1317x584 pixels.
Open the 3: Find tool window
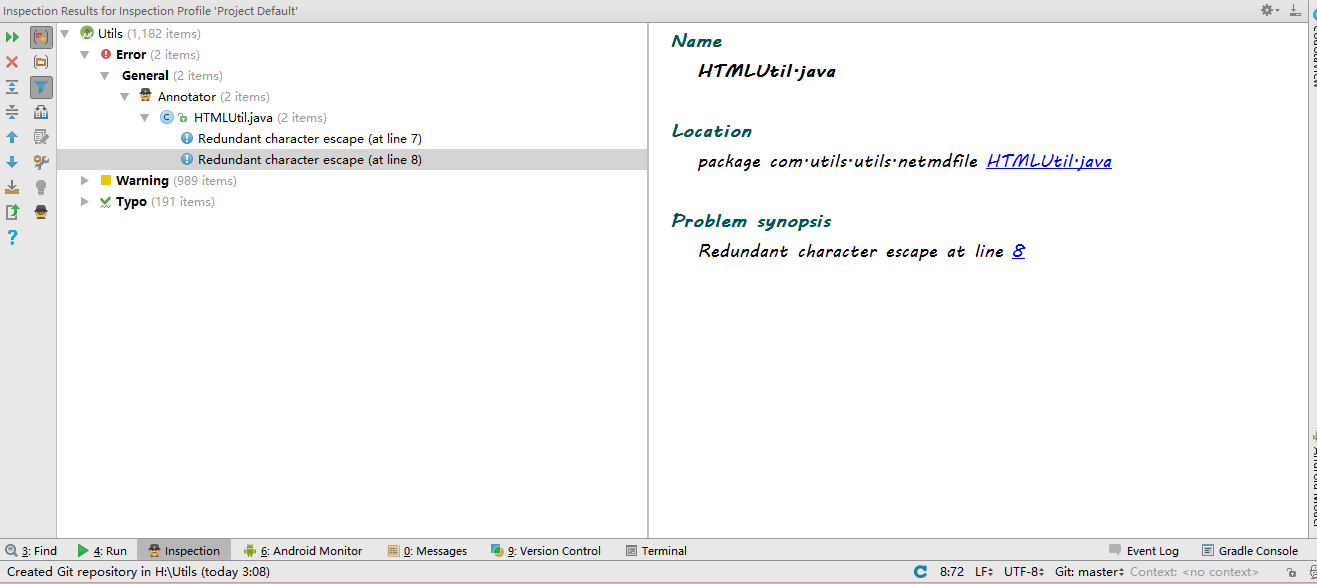pos(31,551)
